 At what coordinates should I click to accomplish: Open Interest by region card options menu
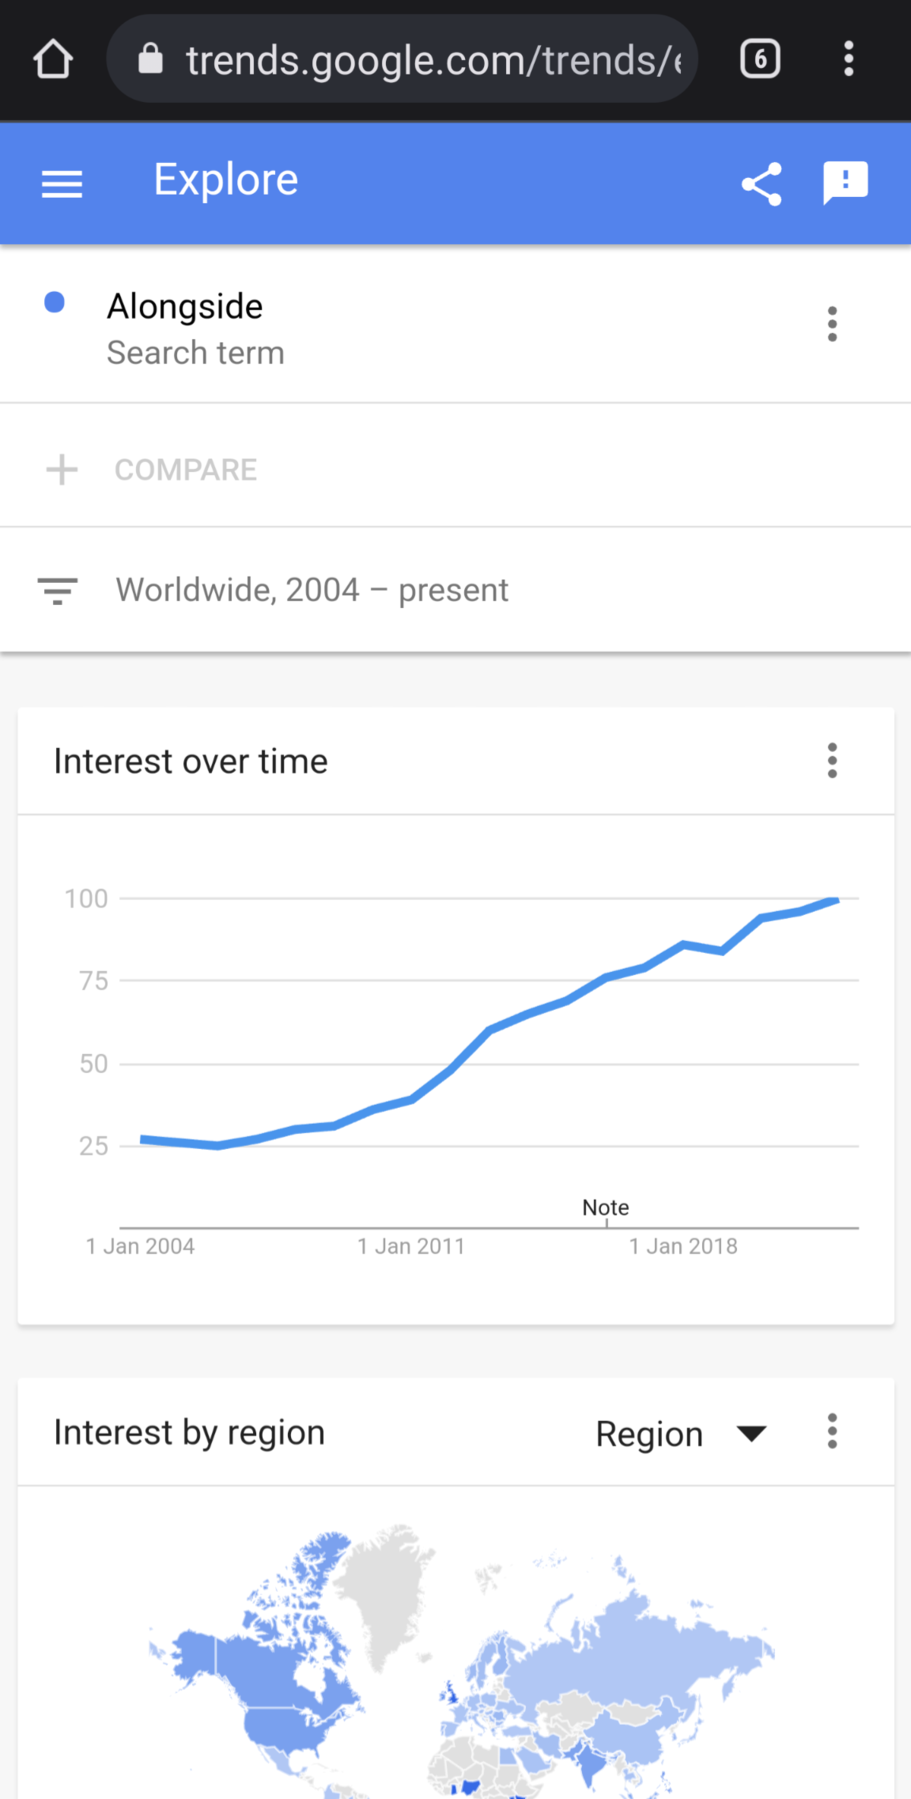click(x=832, y=1432)
